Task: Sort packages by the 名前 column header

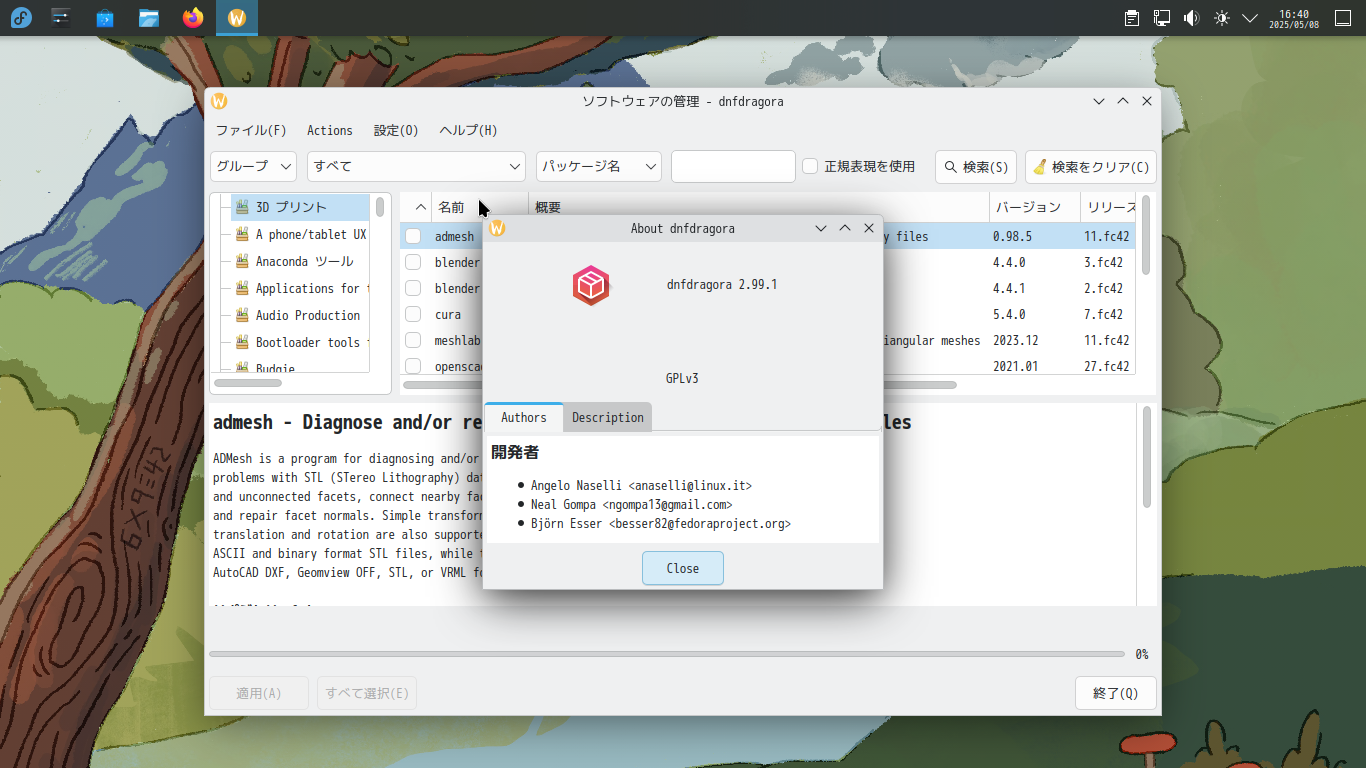Action: click(480, 207)
